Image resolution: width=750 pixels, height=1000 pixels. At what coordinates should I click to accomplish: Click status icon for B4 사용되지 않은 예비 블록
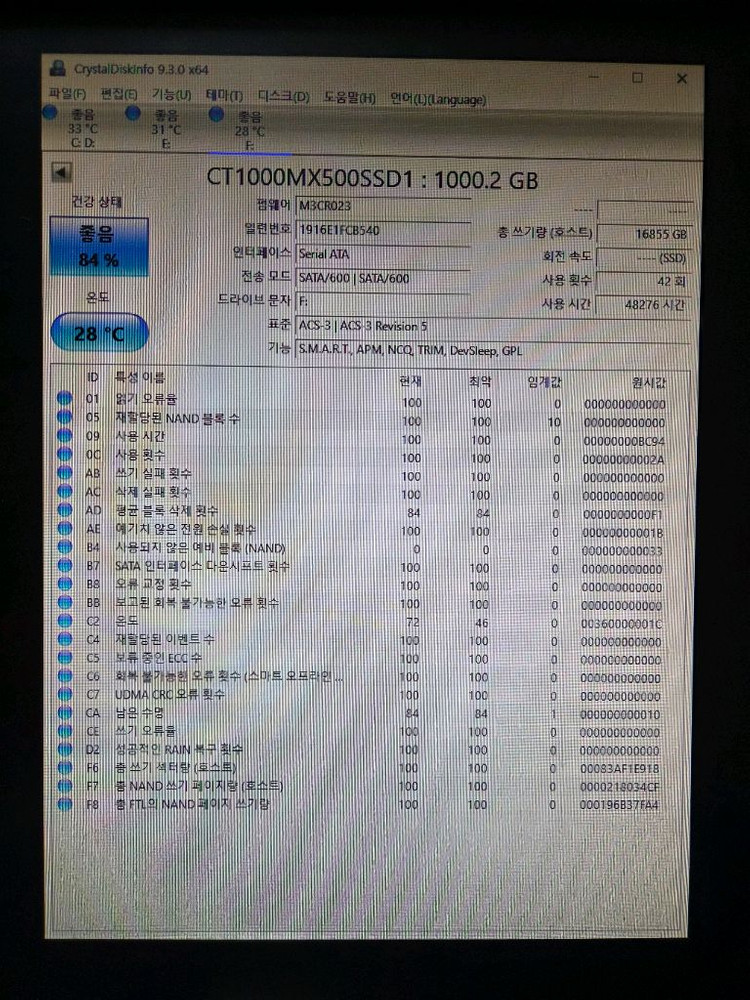[x=65, y=547]
